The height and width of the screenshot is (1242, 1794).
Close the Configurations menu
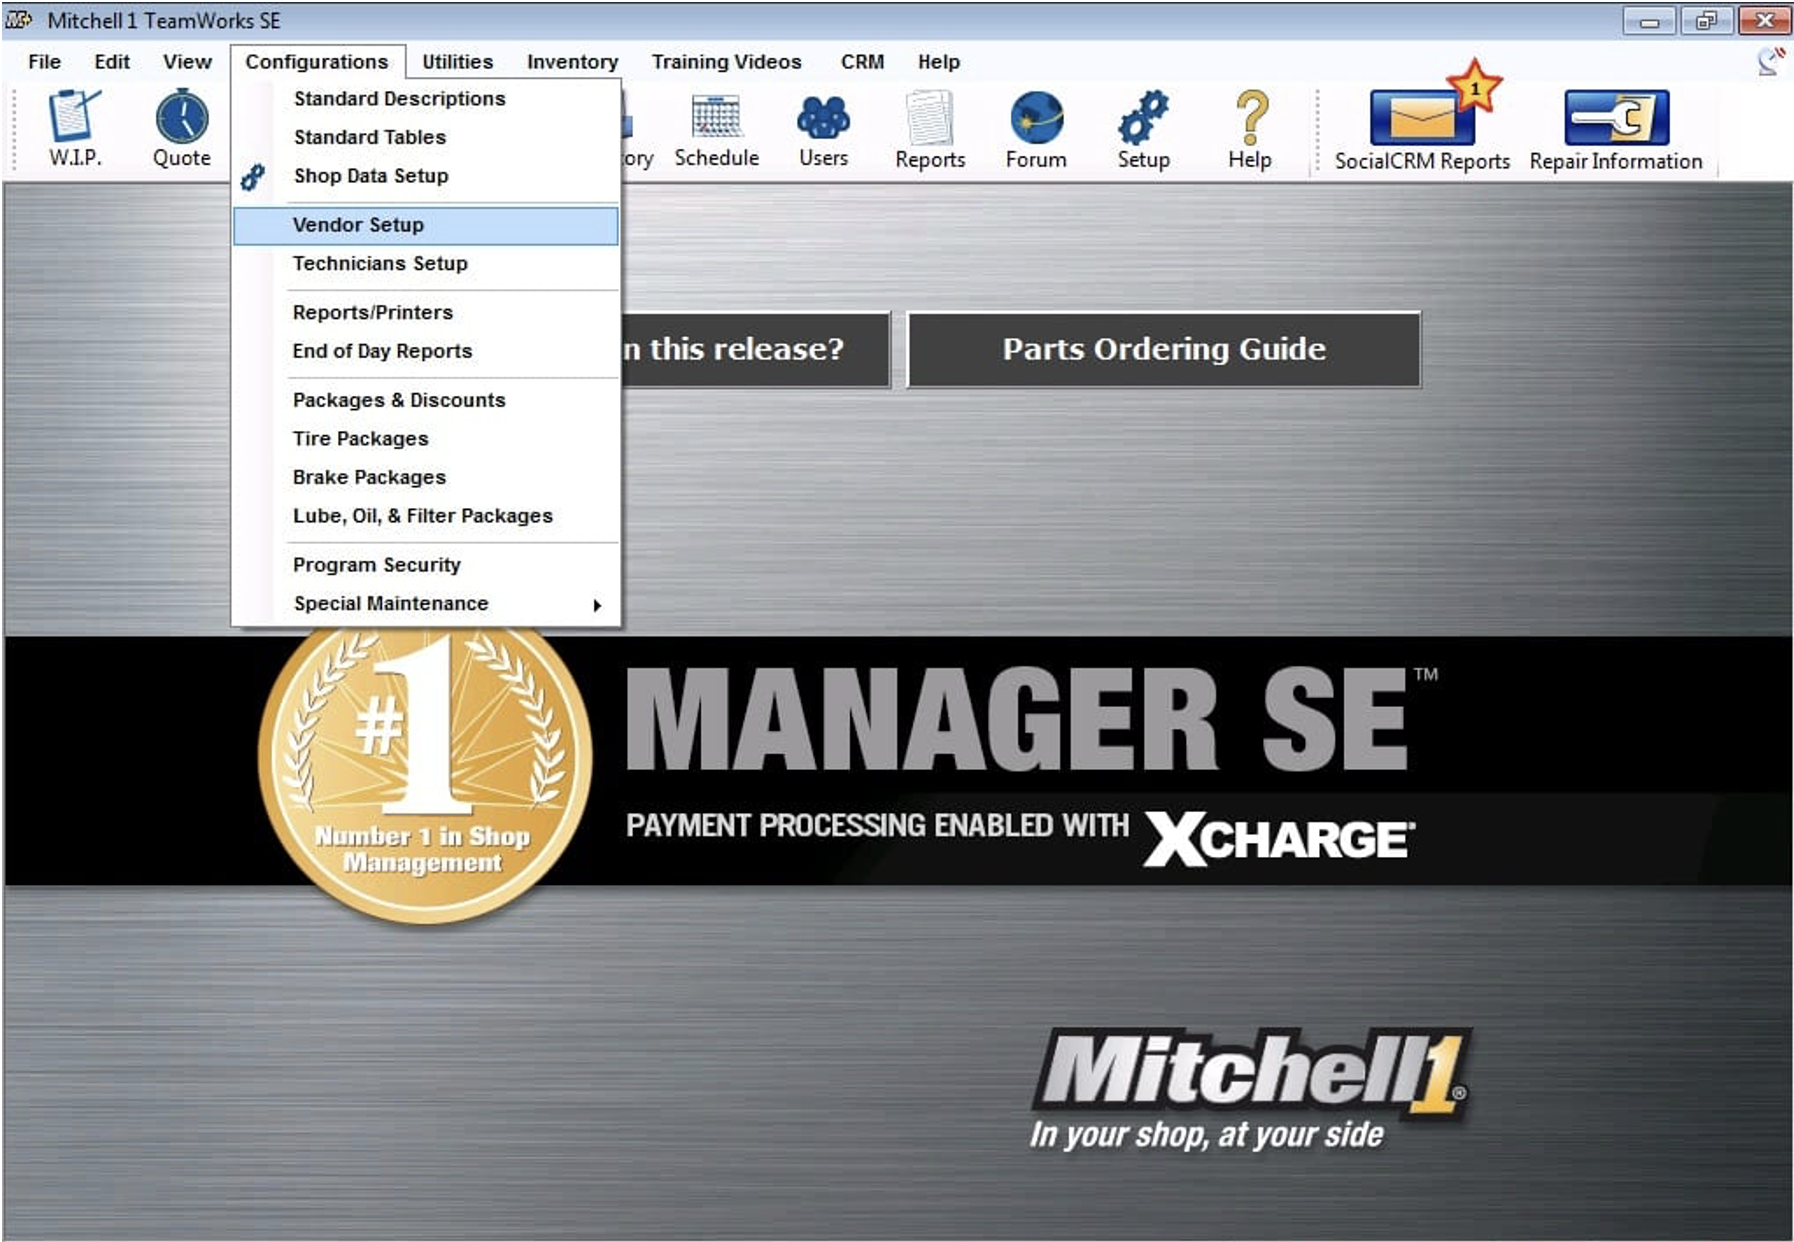click(x=317, y=62)
